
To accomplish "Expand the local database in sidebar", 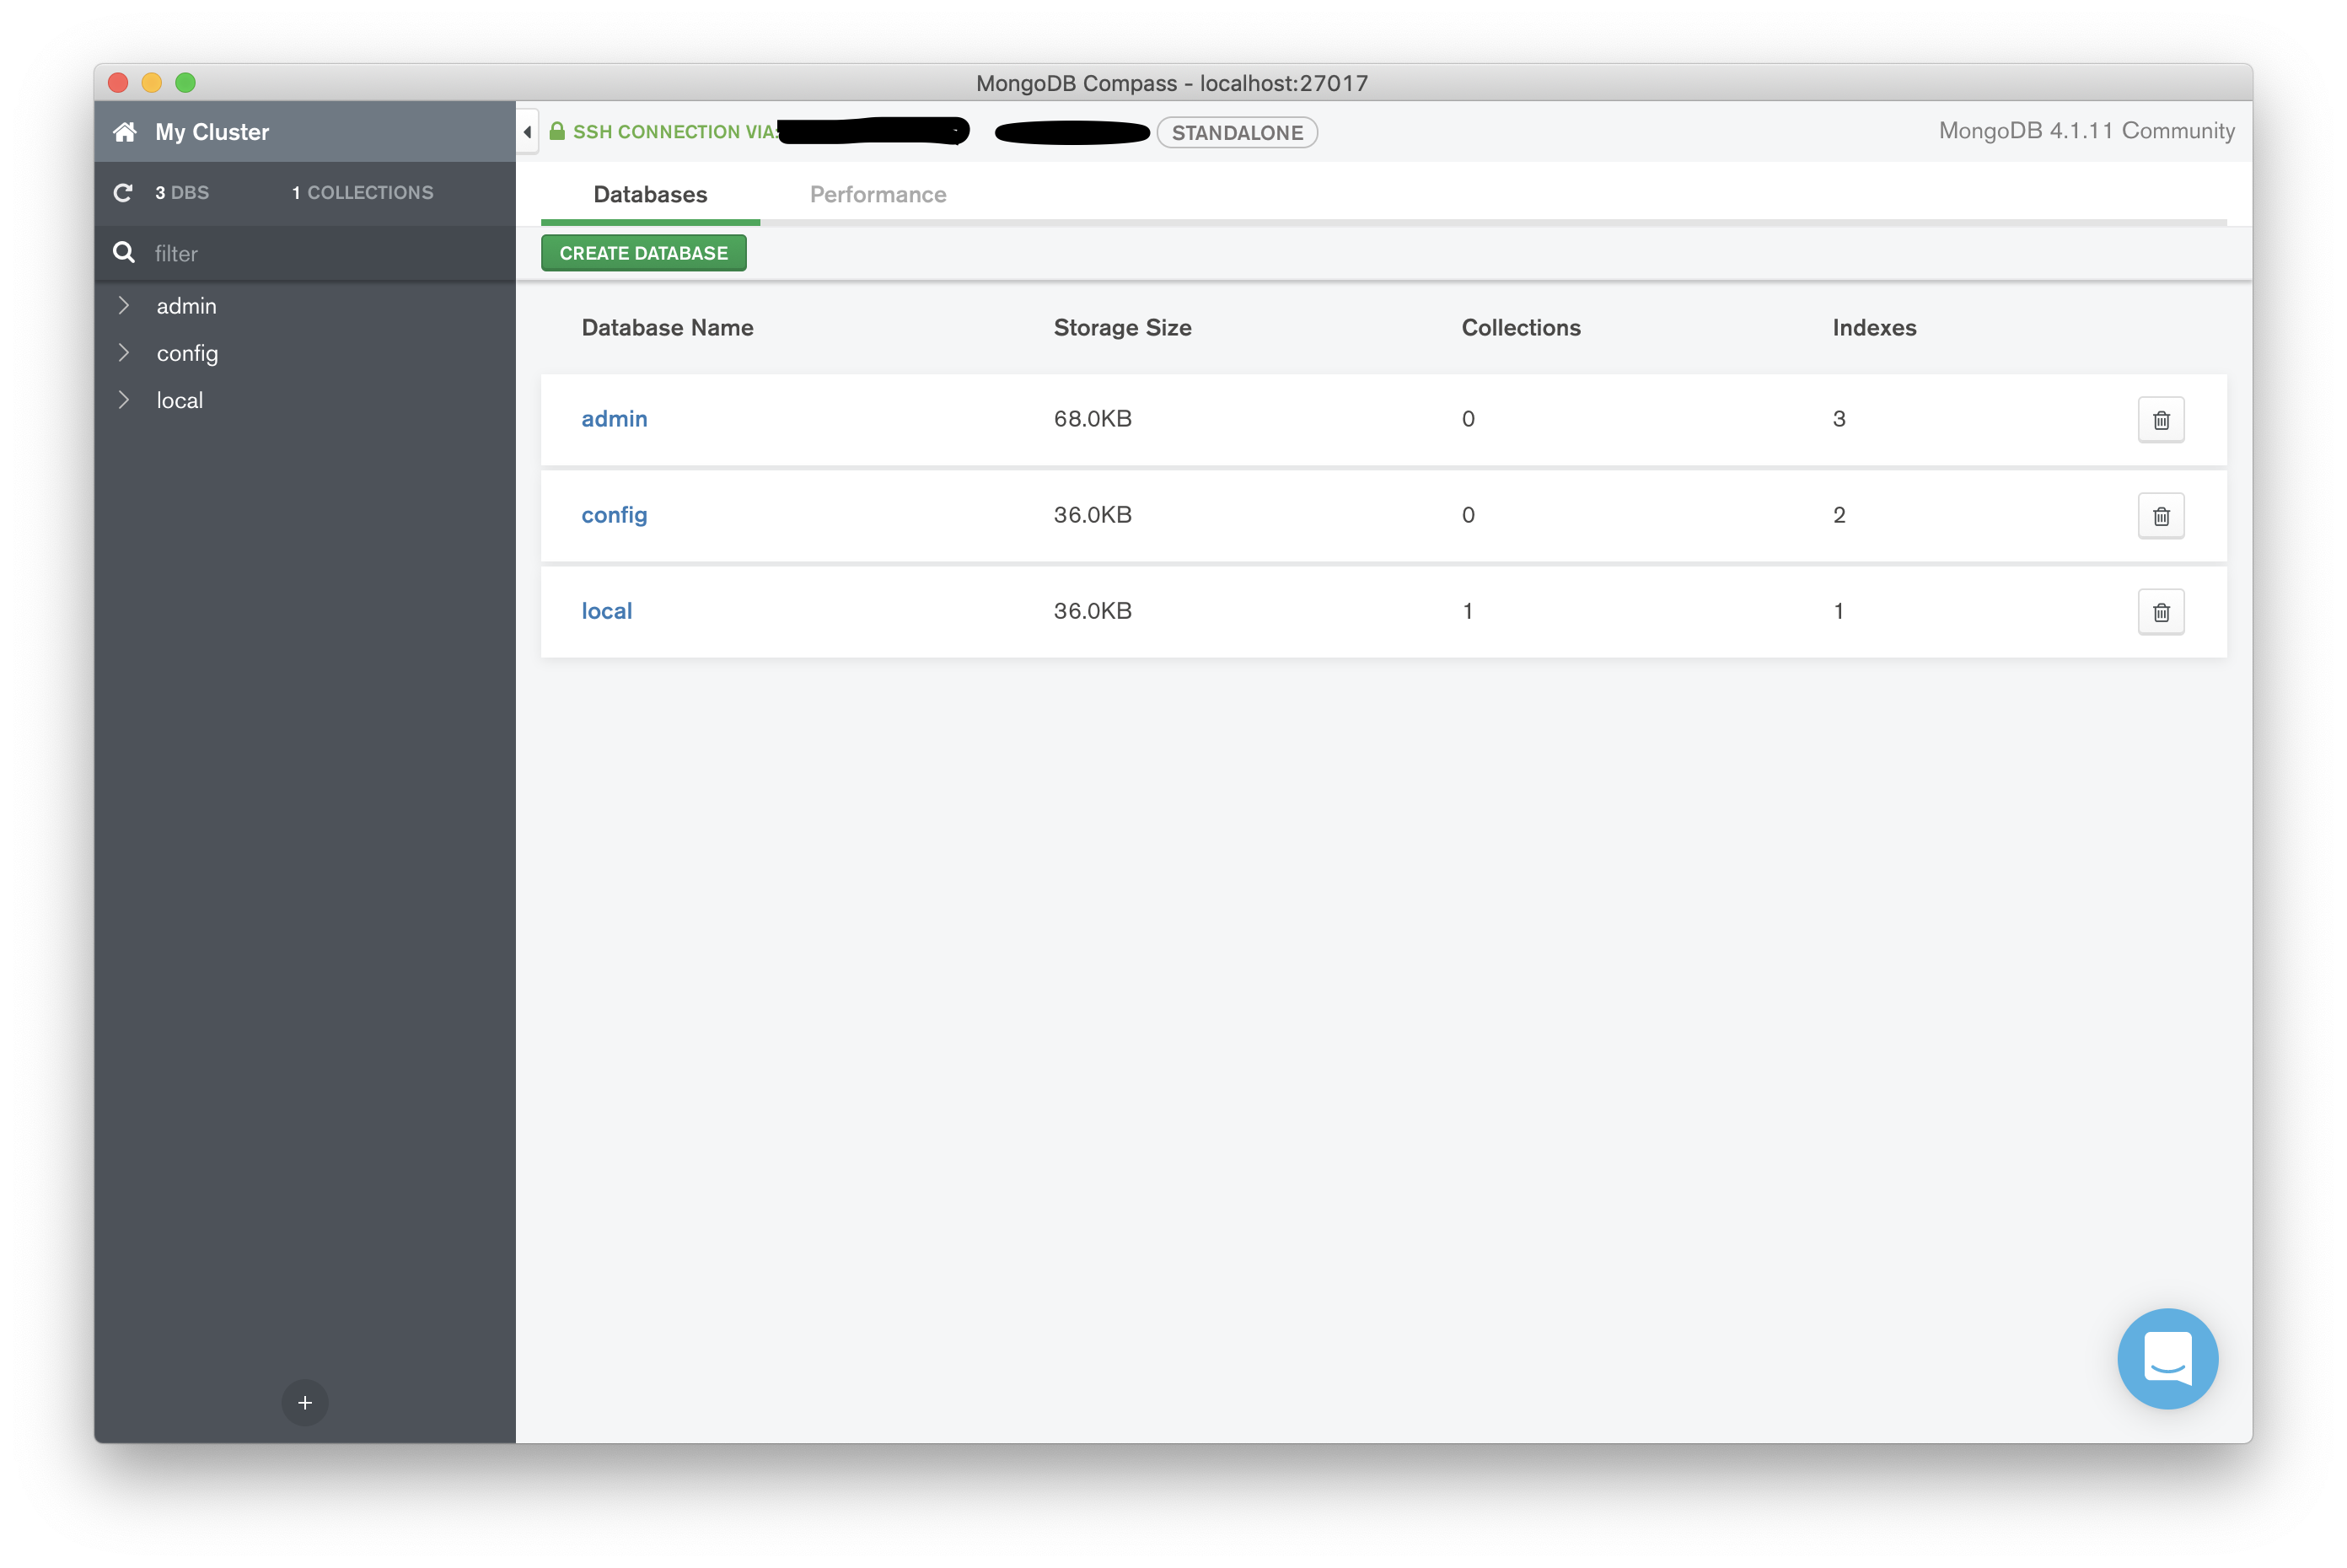I will coord(124,399).
